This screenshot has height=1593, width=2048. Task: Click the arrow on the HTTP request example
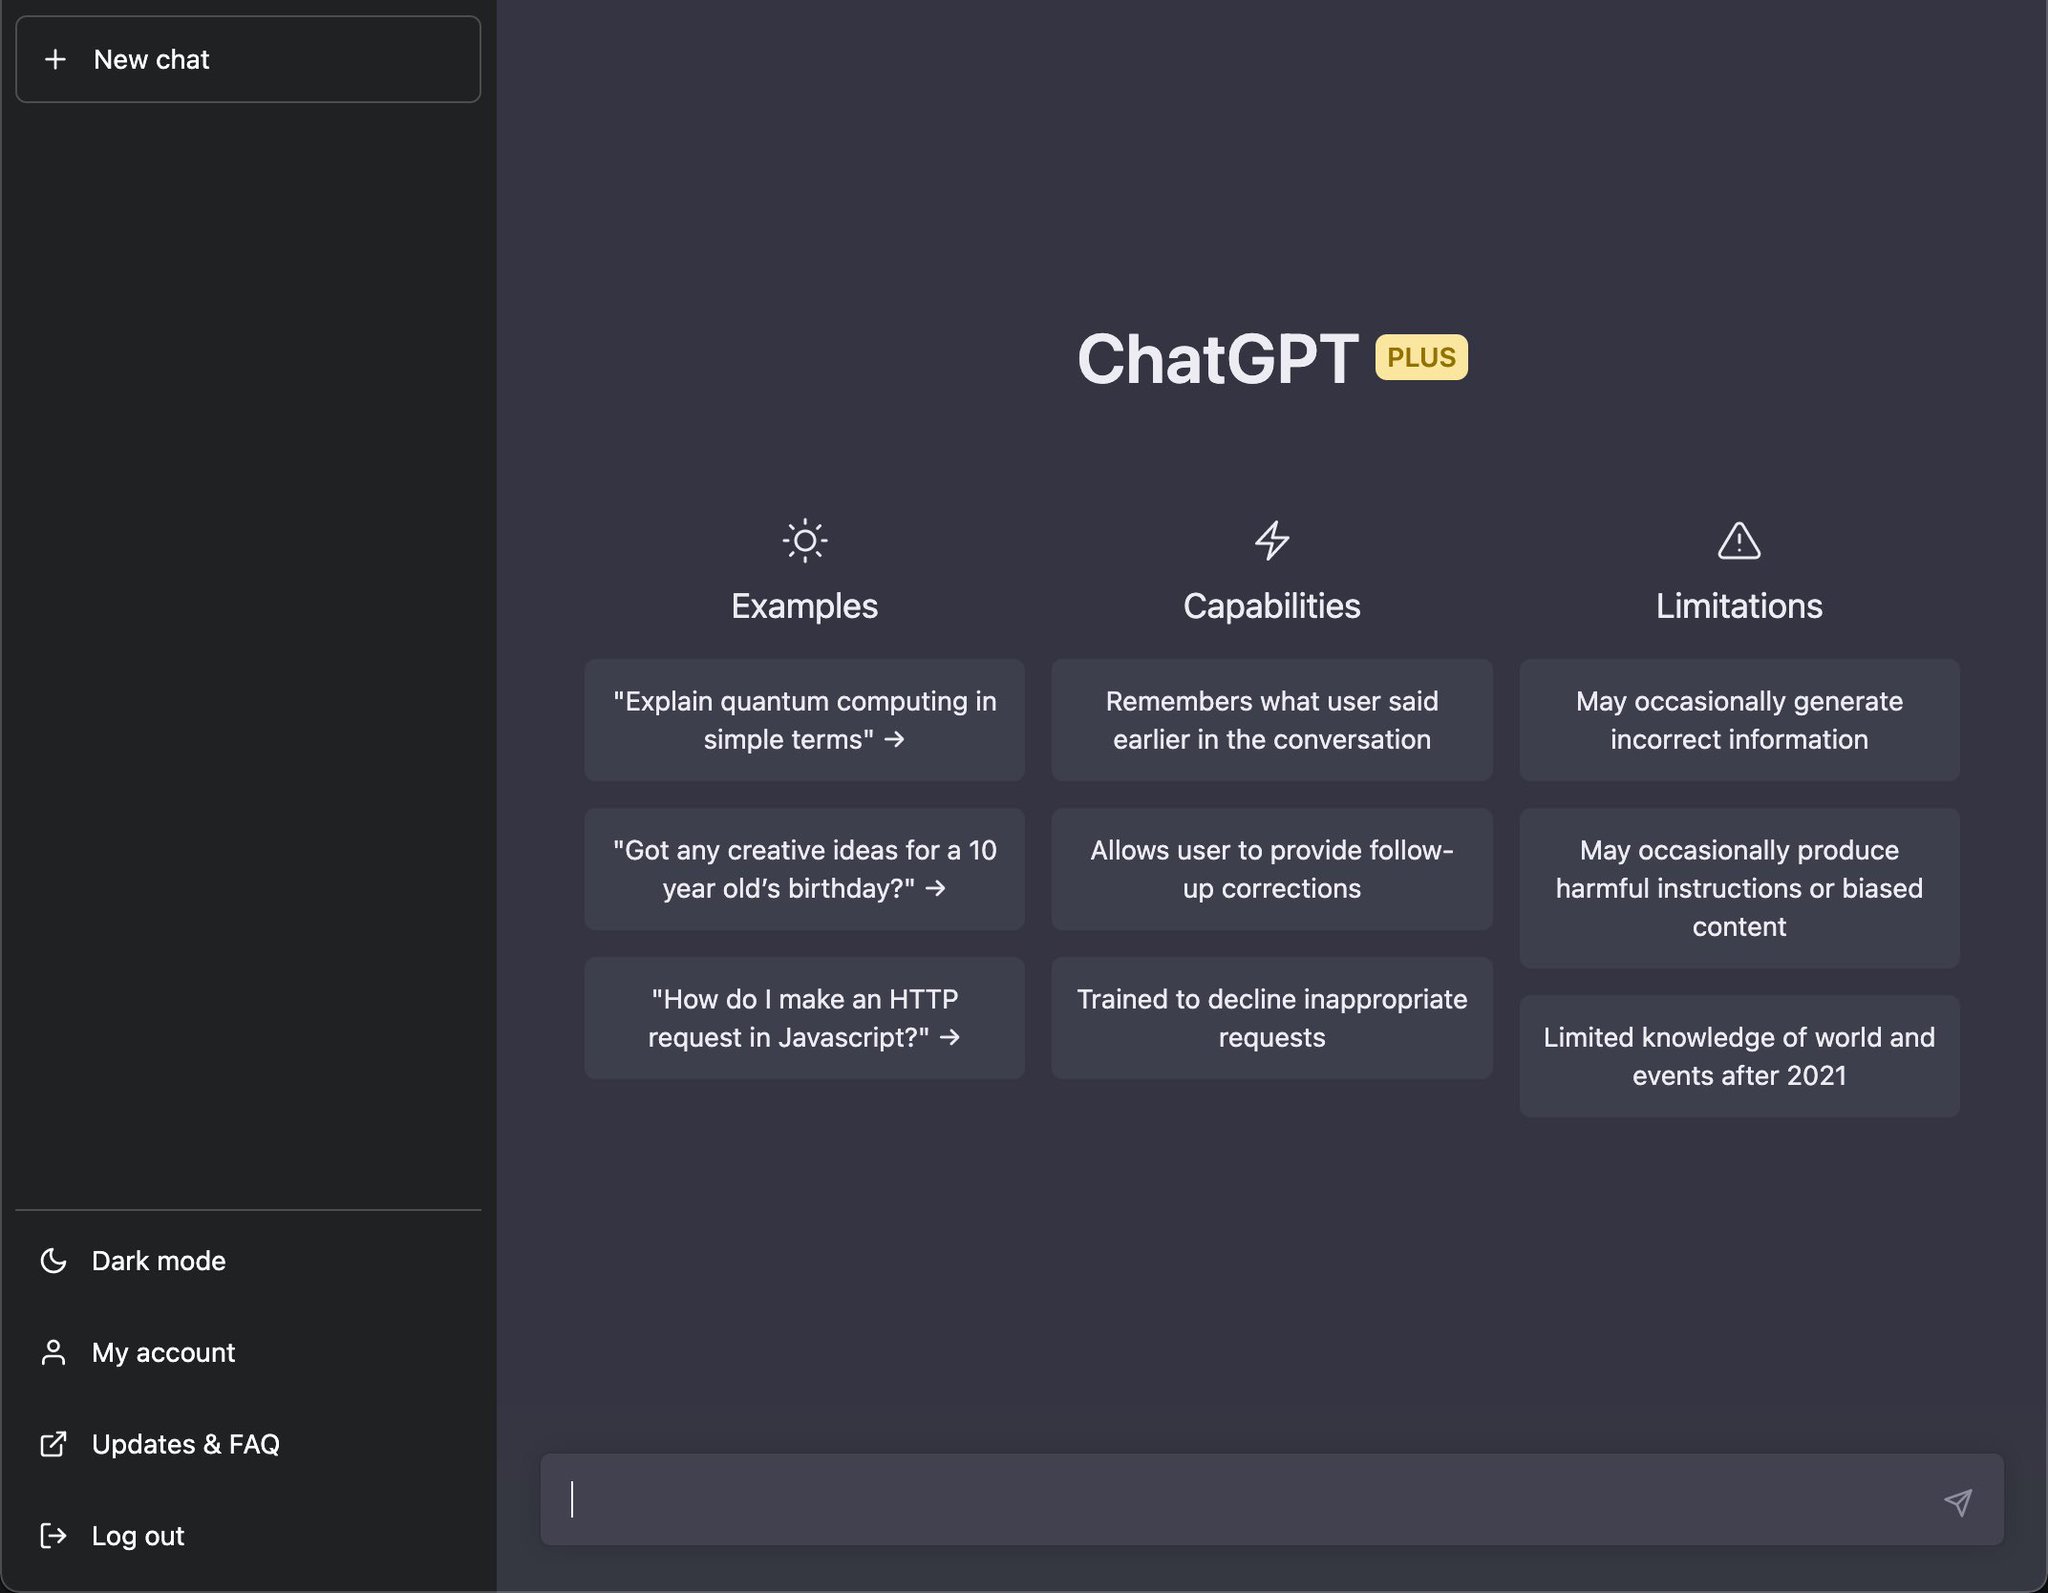tap(949, 1037)
